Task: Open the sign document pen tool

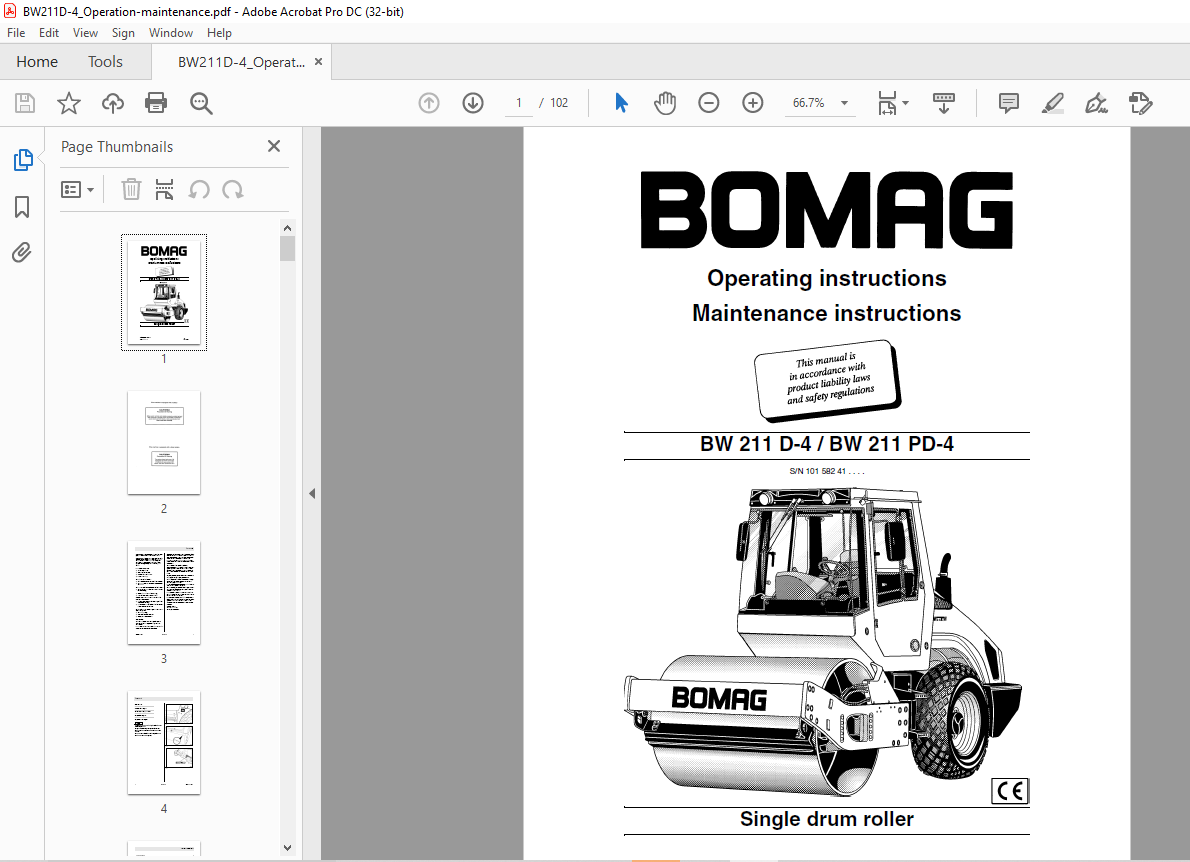Action: (1097, 102)
